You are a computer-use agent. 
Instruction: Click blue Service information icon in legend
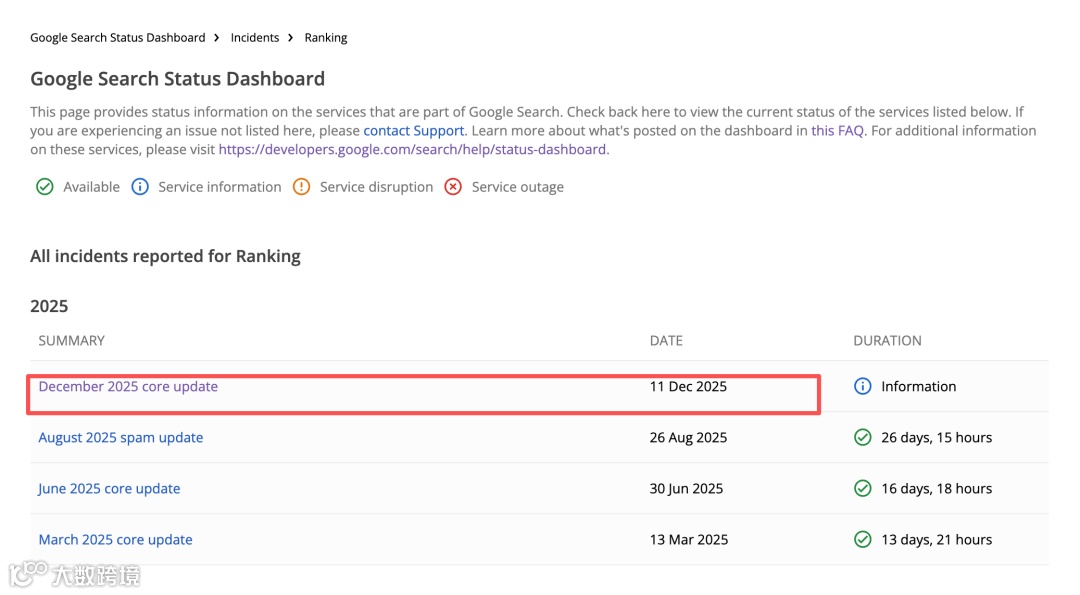pyautogui.click(x=140, y=187)
